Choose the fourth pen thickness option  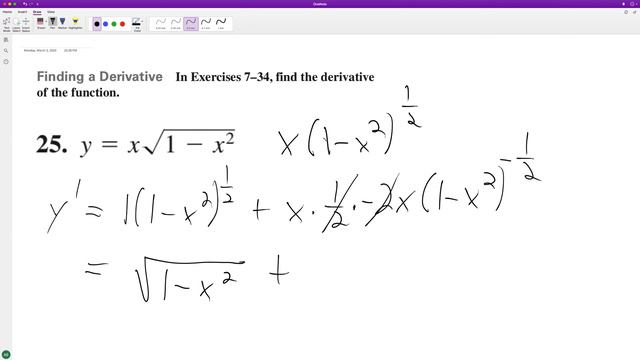206,24
